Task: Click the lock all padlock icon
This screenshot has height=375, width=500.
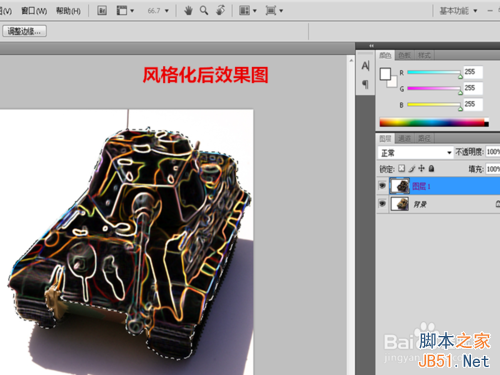Action: (431, 168)
